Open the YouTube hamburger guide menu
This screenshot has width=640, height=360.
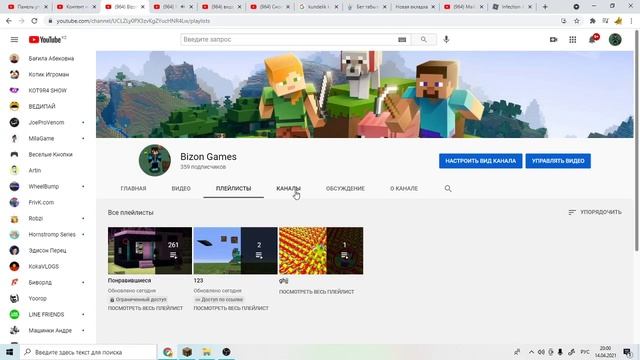pyautogui.click(x=14, y=40)
